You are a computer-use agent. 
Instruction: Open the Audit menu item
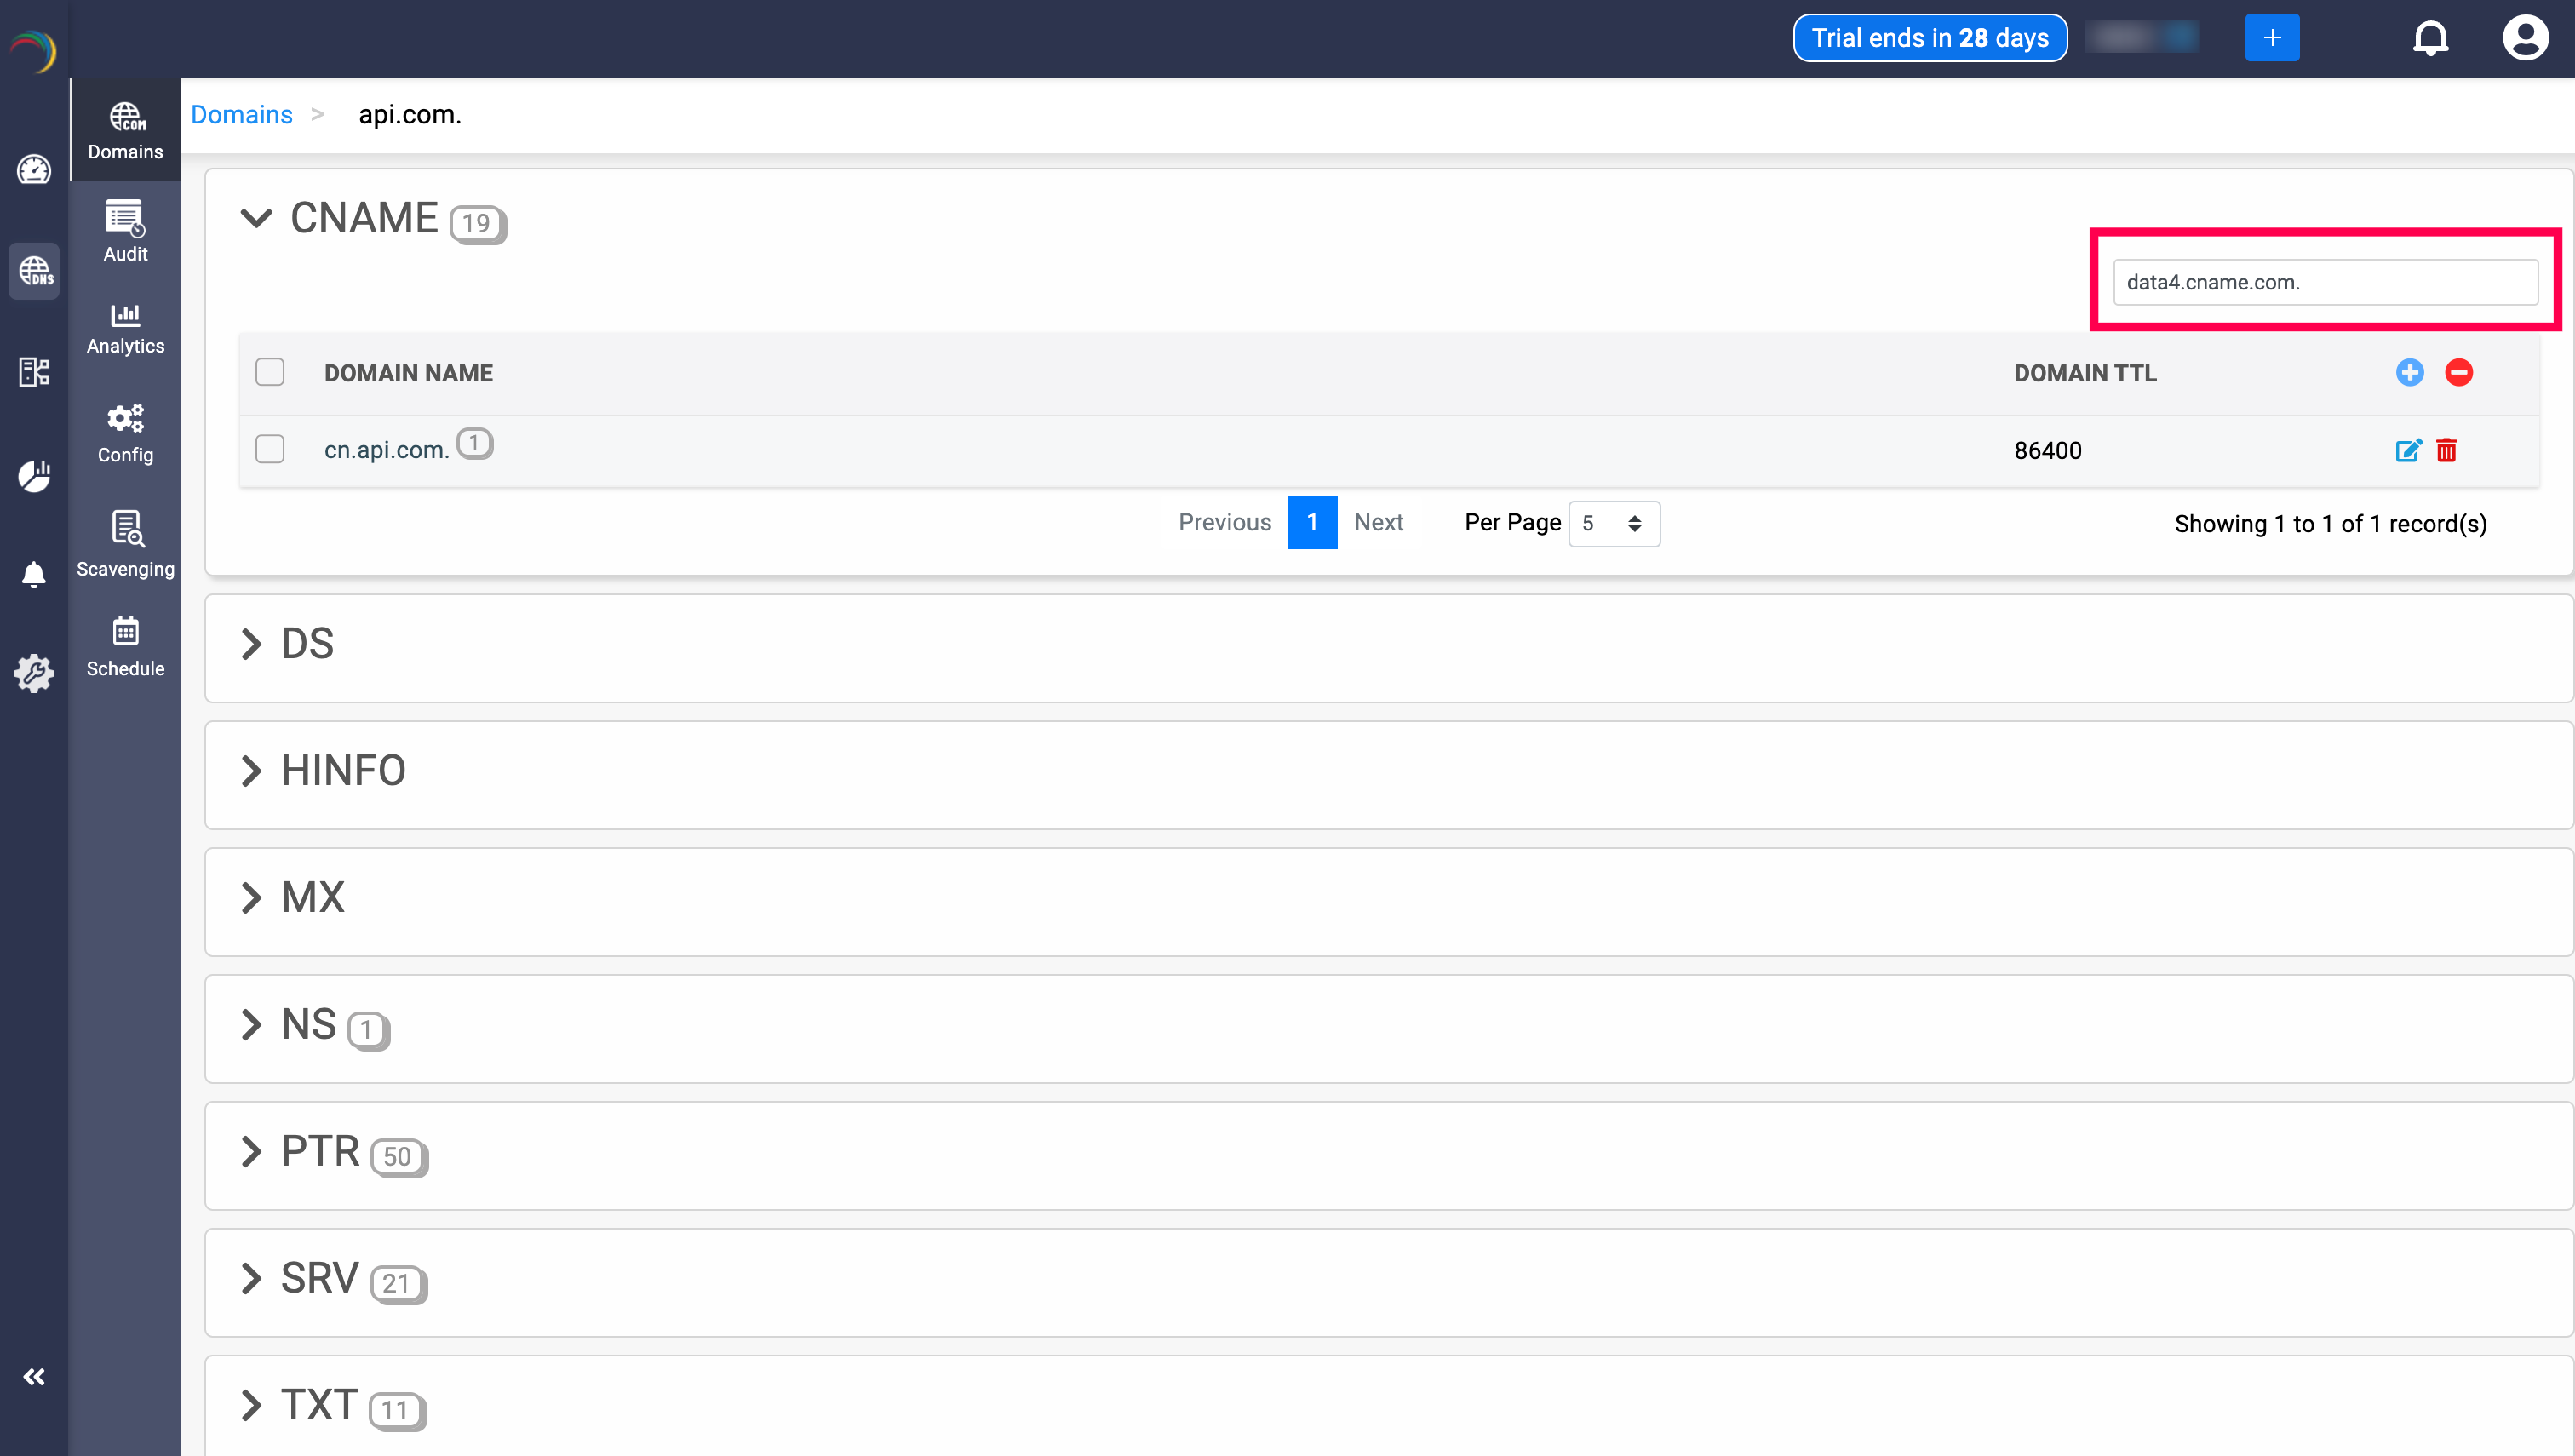[125, 231]
